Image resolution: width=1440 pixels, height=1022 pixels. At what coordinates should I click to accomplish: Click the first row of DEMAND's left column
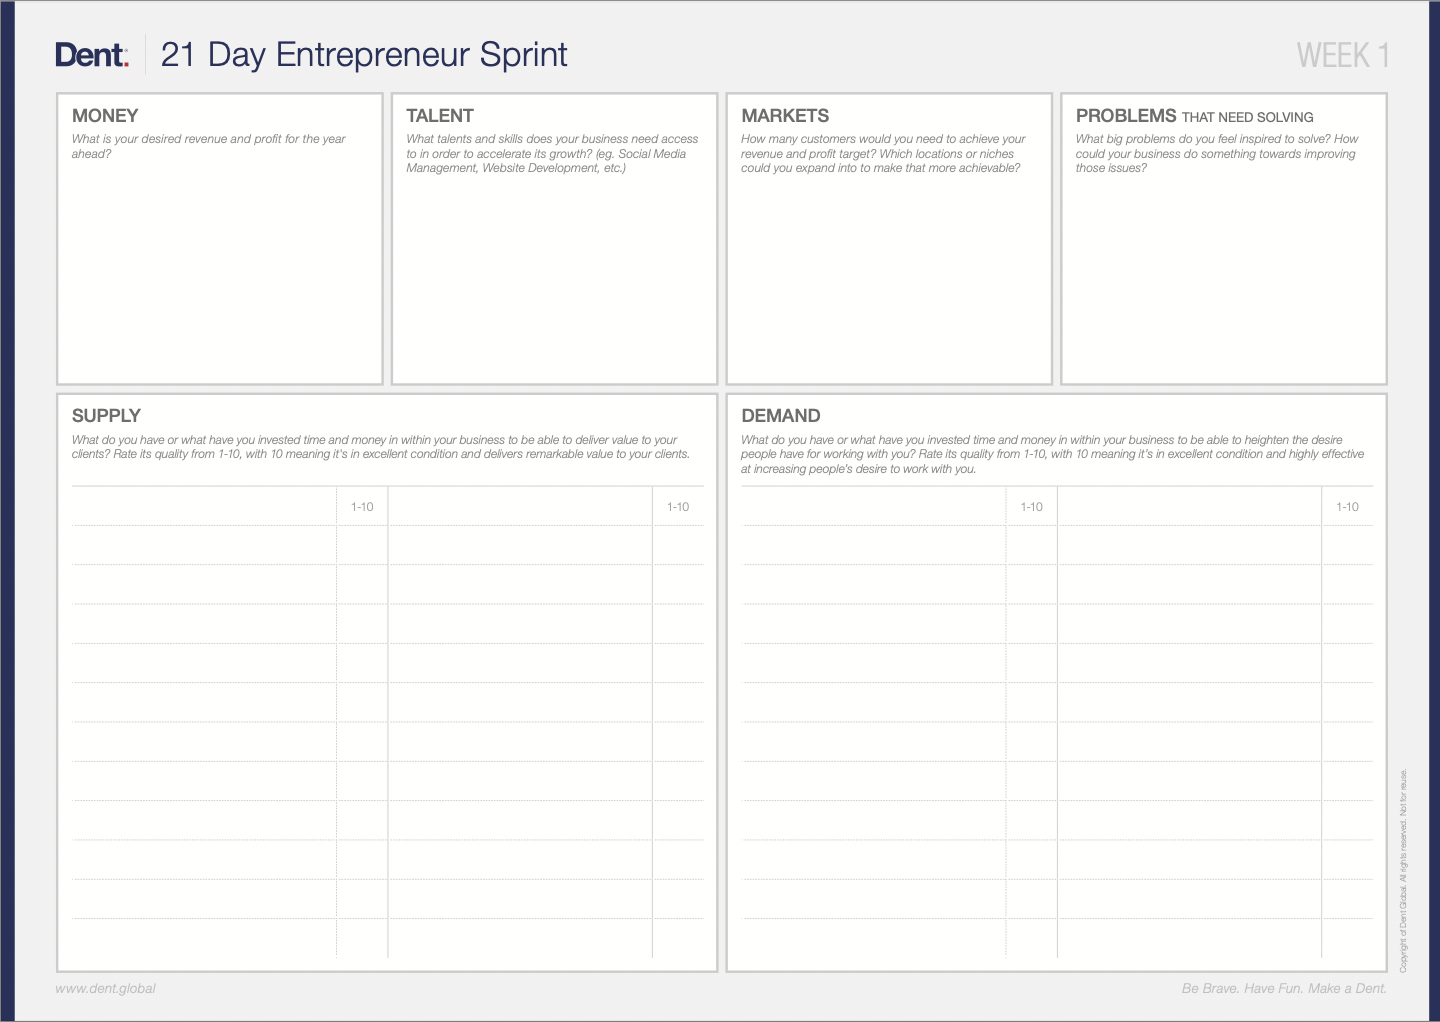(873, 546)
